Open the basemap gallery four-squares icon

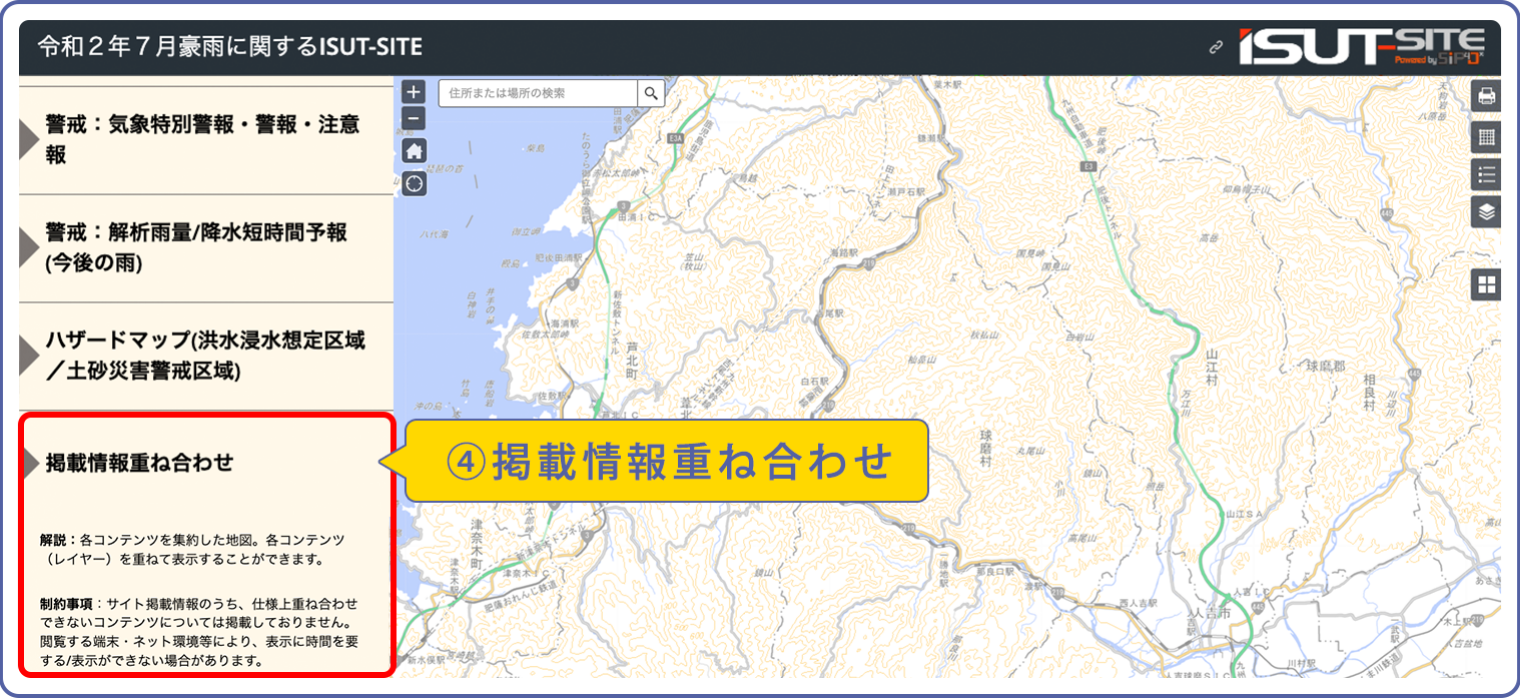[x=1486, y=285]
